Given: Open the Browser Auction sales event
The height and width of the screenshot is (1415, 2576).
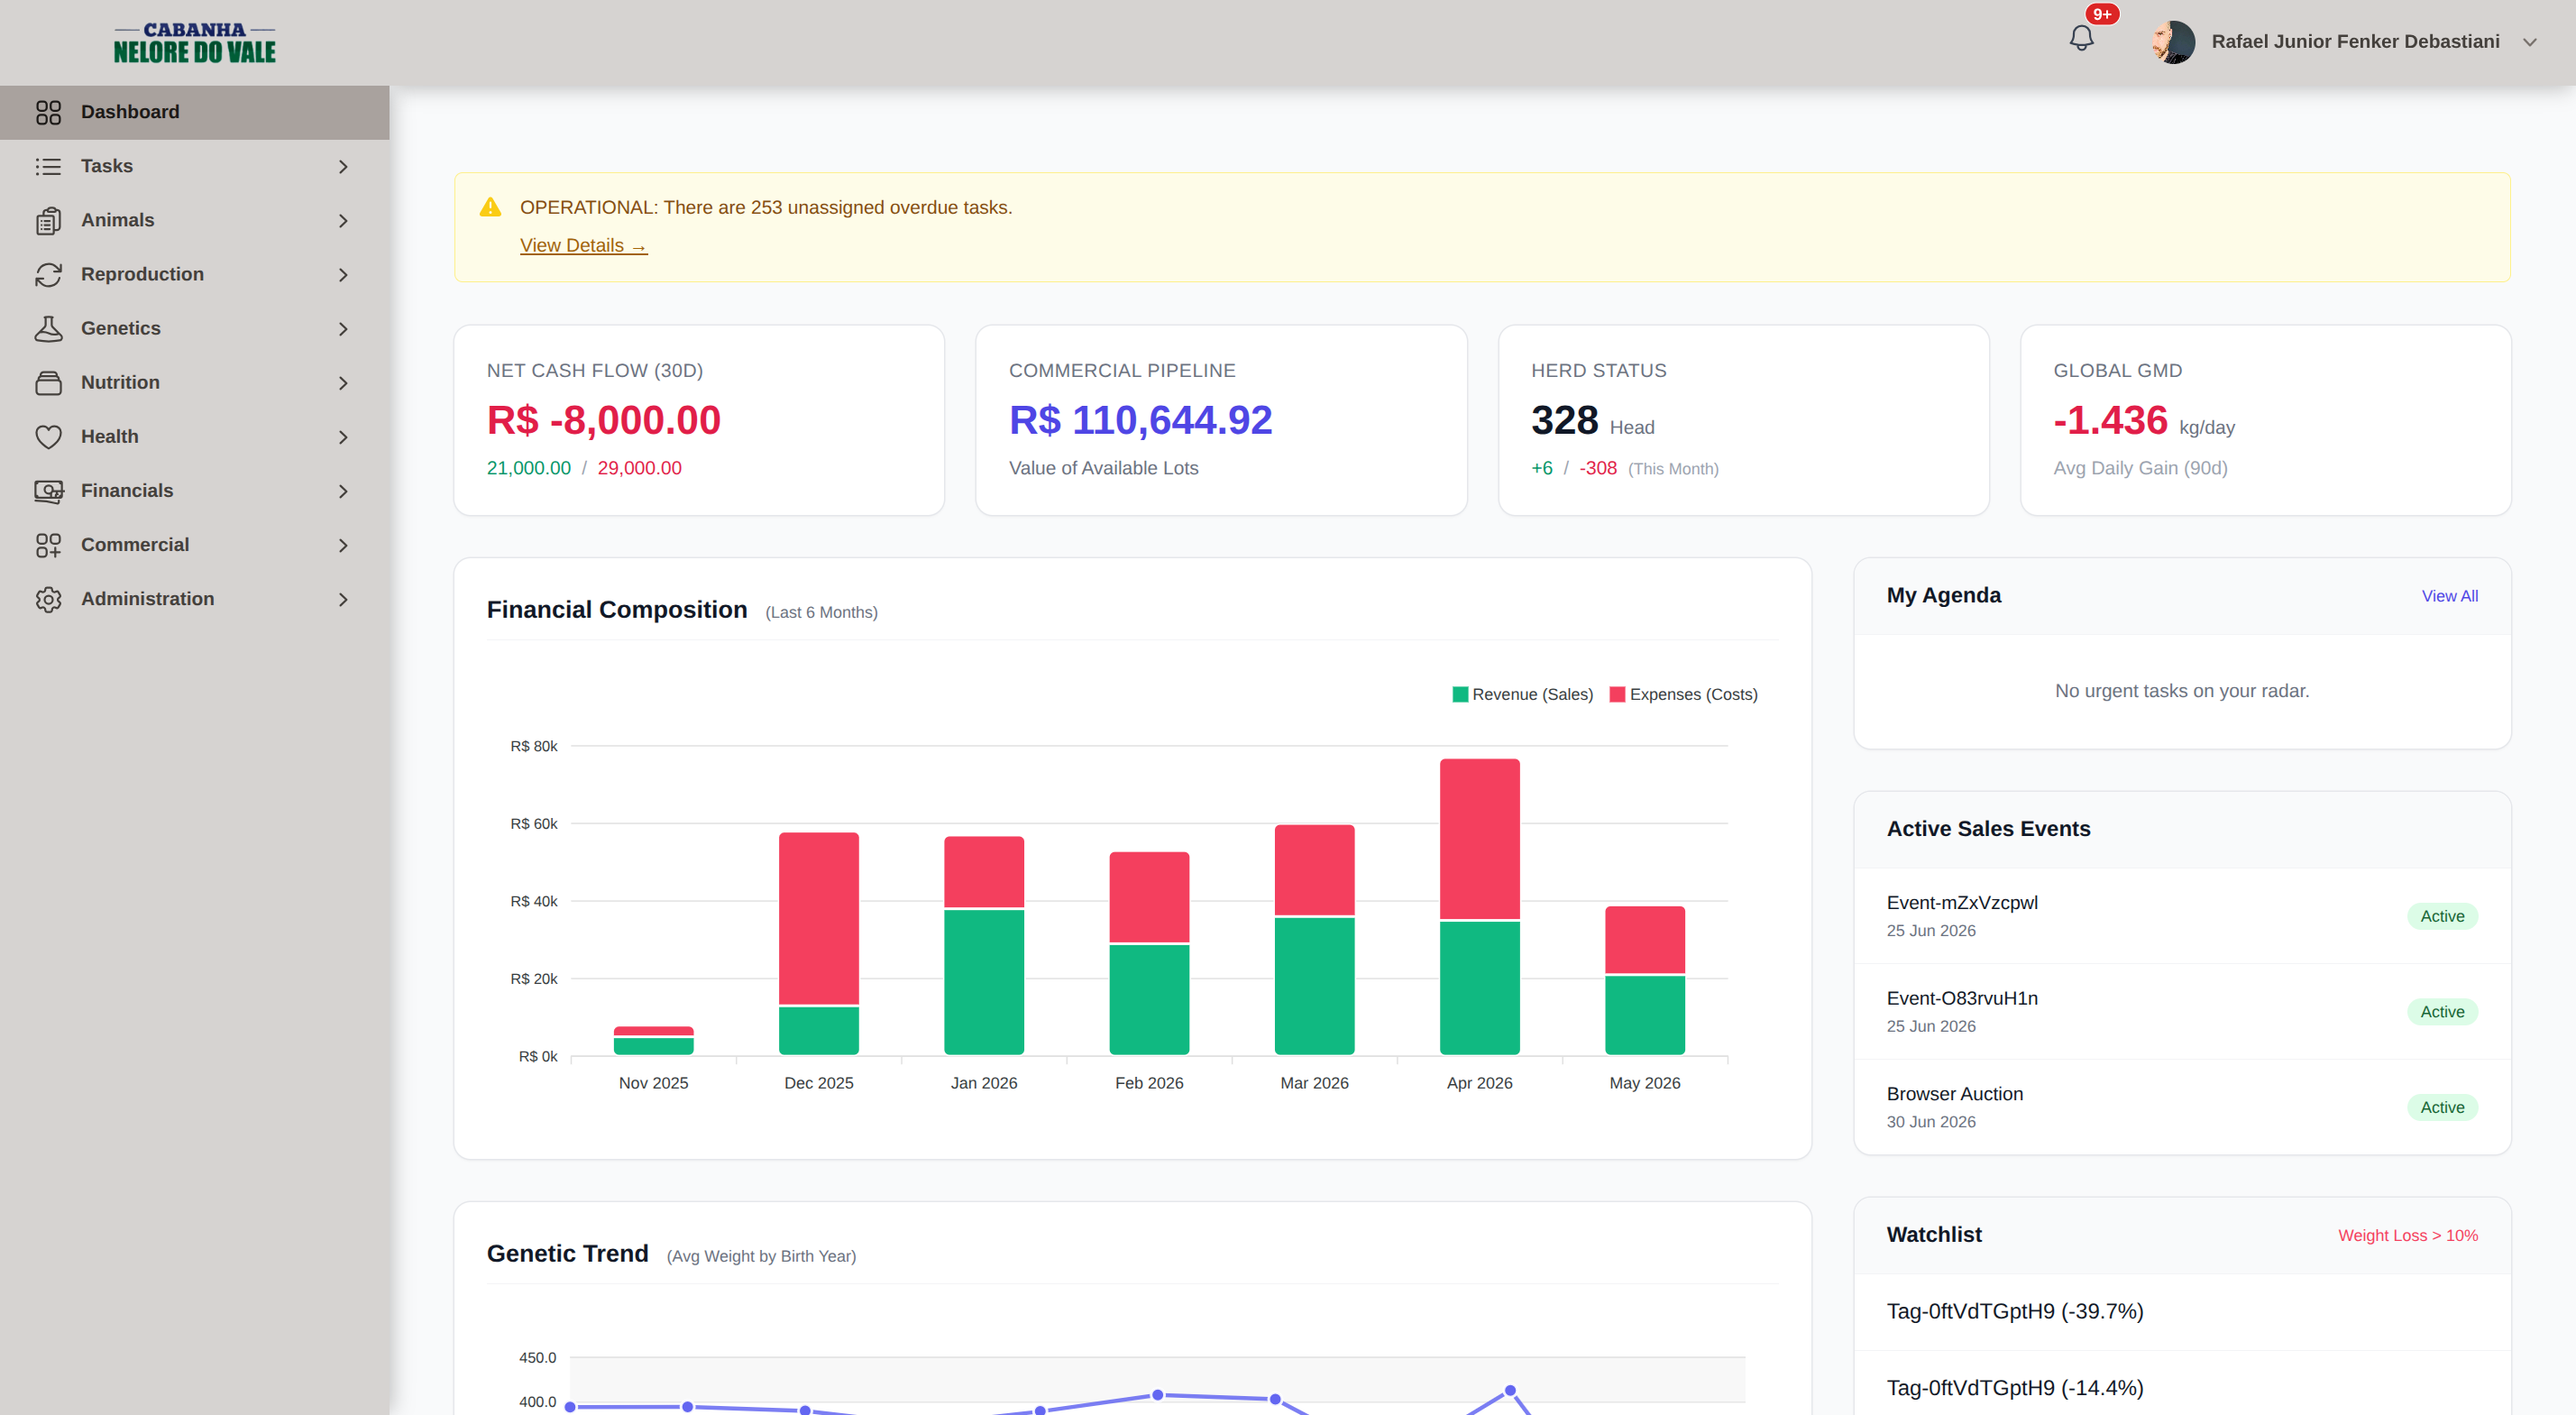Looking at the screenshot, I should (x=2181, y=1106).
